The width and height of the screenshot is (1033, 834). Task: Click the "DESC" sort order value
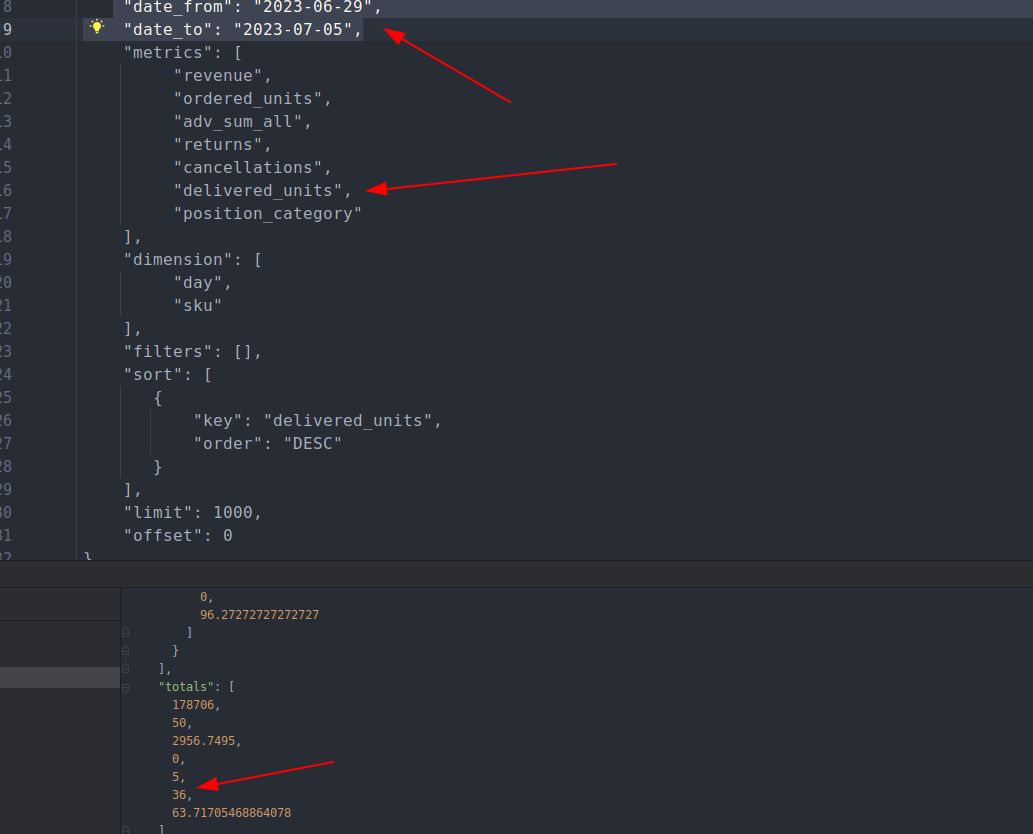click(x=313, y=444)
